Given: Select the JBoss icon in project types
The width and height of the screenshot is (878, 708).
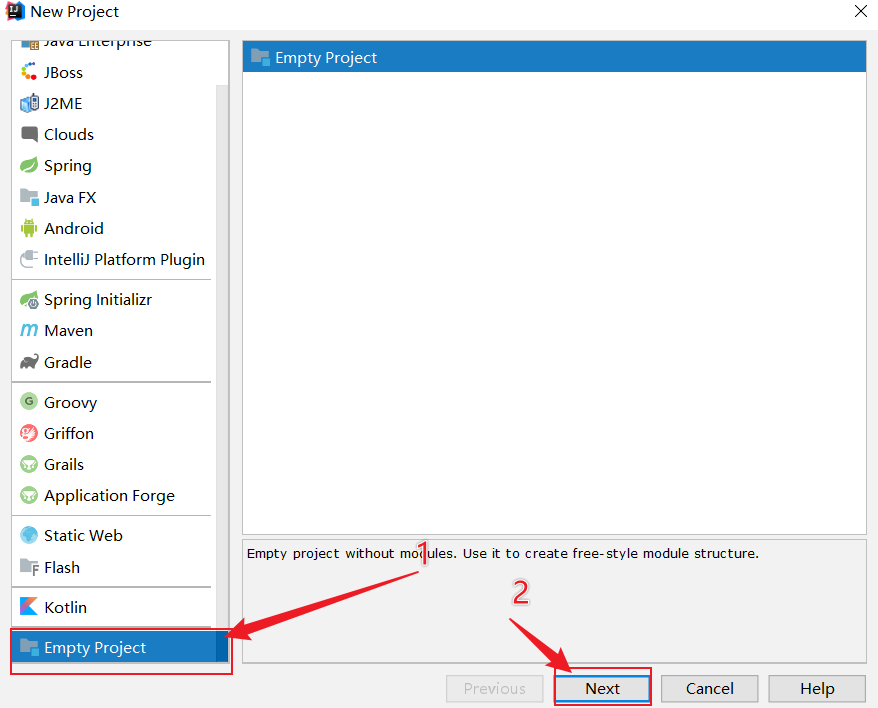Looking at the screenshot, I should pos(29,72).
